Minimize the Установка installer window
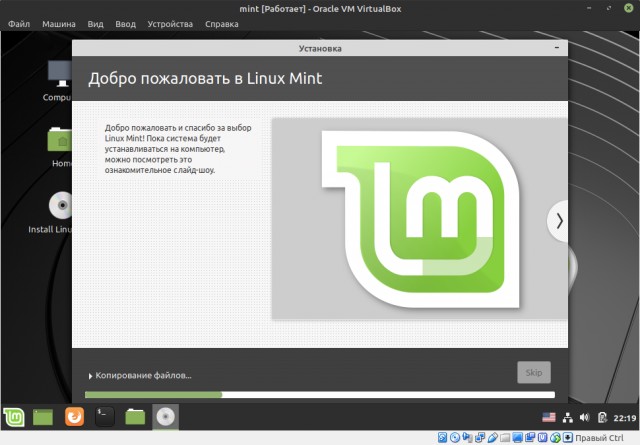This screenshot has width=640, height=445. click(x=557, y=48)
